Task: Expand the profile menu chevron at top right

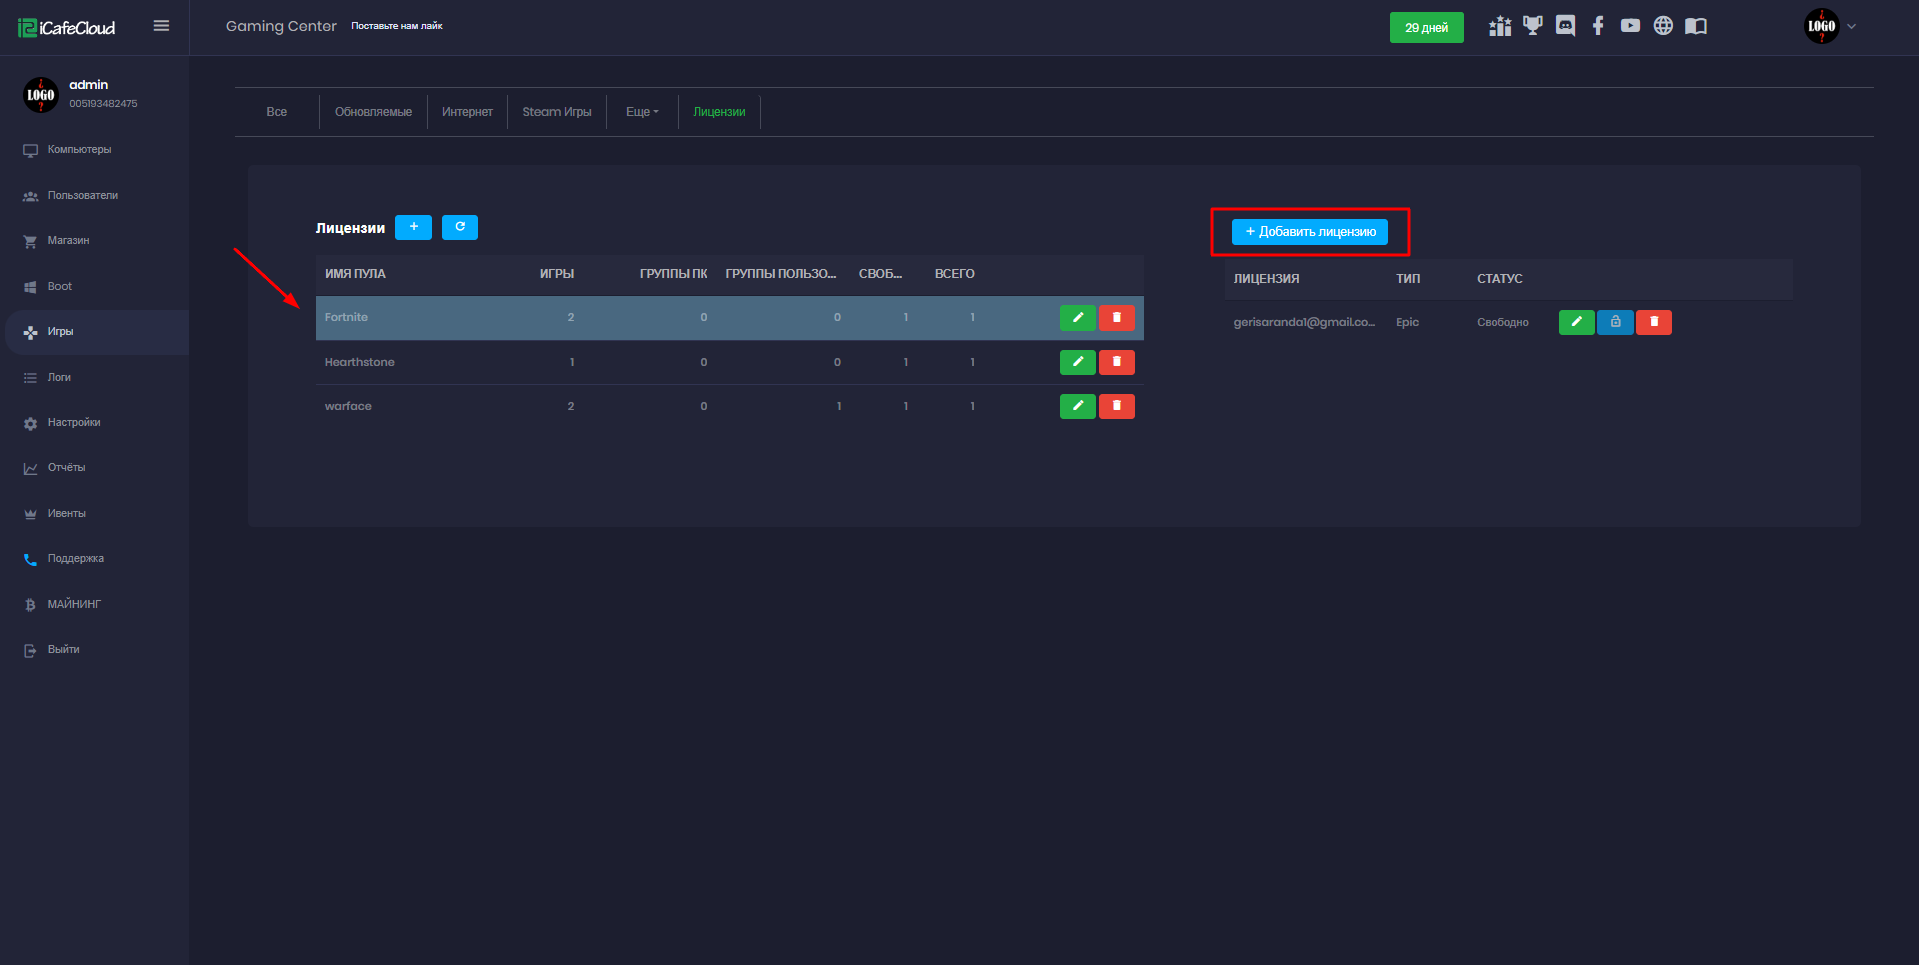Action: tap(1851, 27)
